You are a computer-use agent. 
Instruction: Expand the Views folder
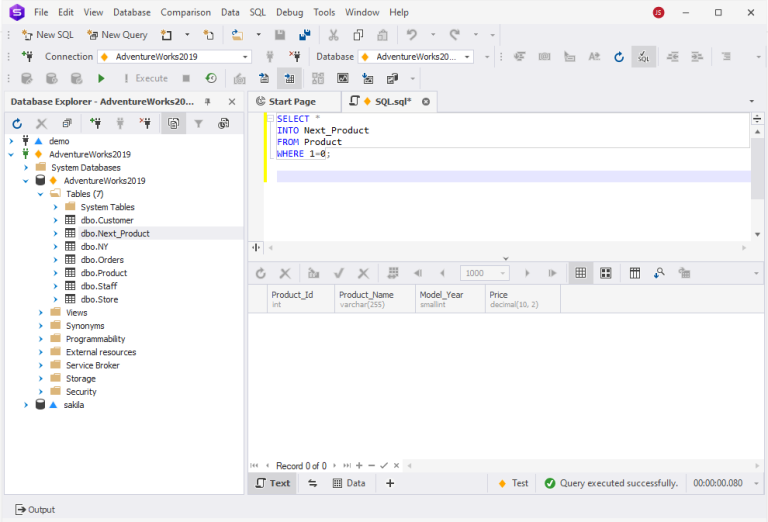coord(41,312)
